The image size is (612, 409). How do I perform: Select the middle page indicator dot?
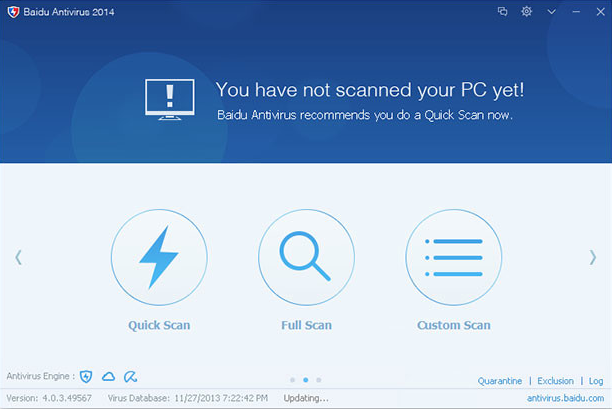[306, 380]
